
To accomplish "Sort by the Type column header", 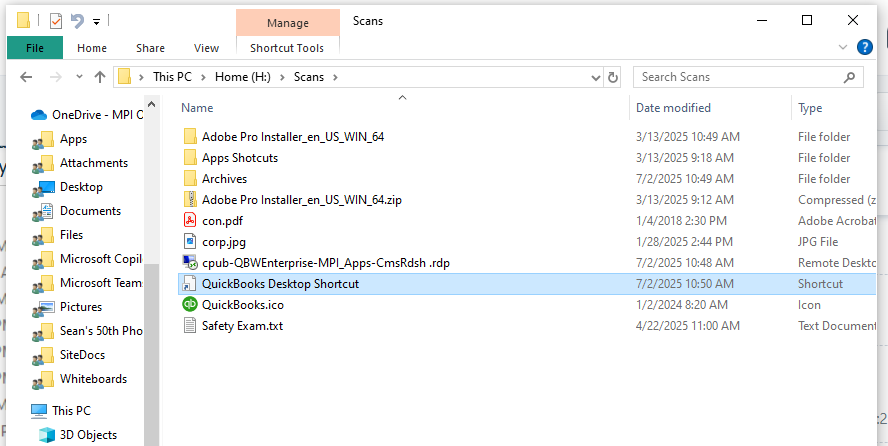I will pyautogui.click(x=810, y=108).
